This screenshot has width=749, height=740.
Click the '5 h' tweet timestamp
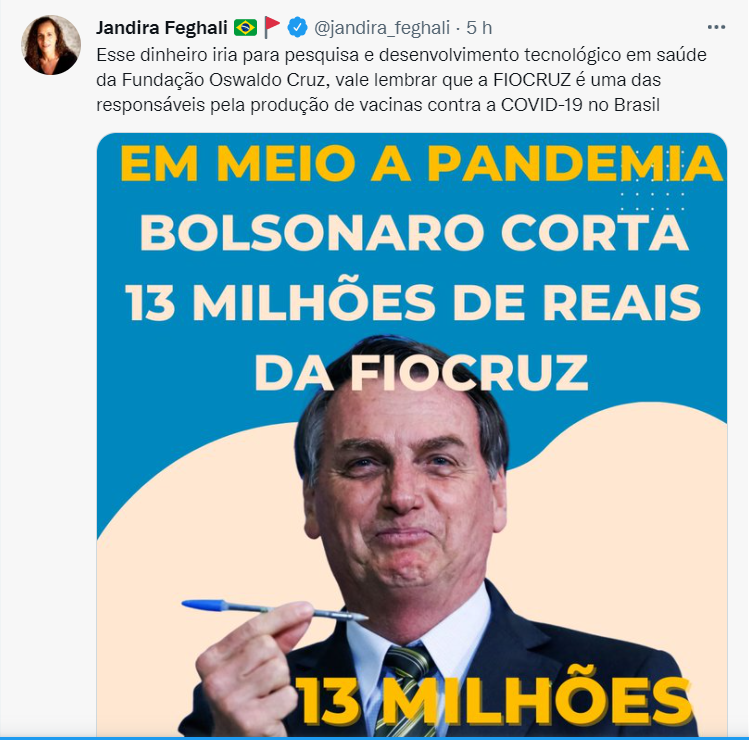point(479,28)
